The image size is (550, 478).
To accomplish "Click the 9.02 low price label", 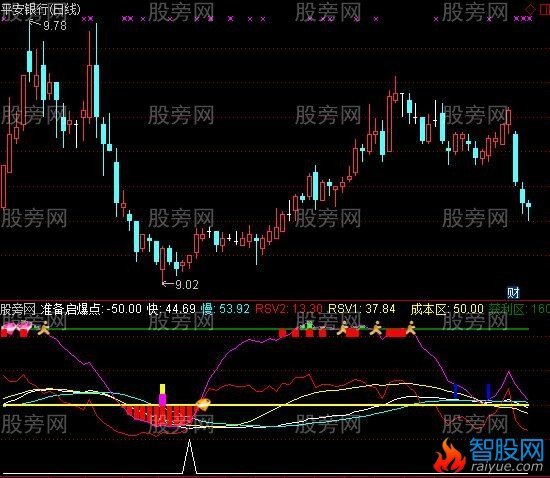I will (187, 284).
